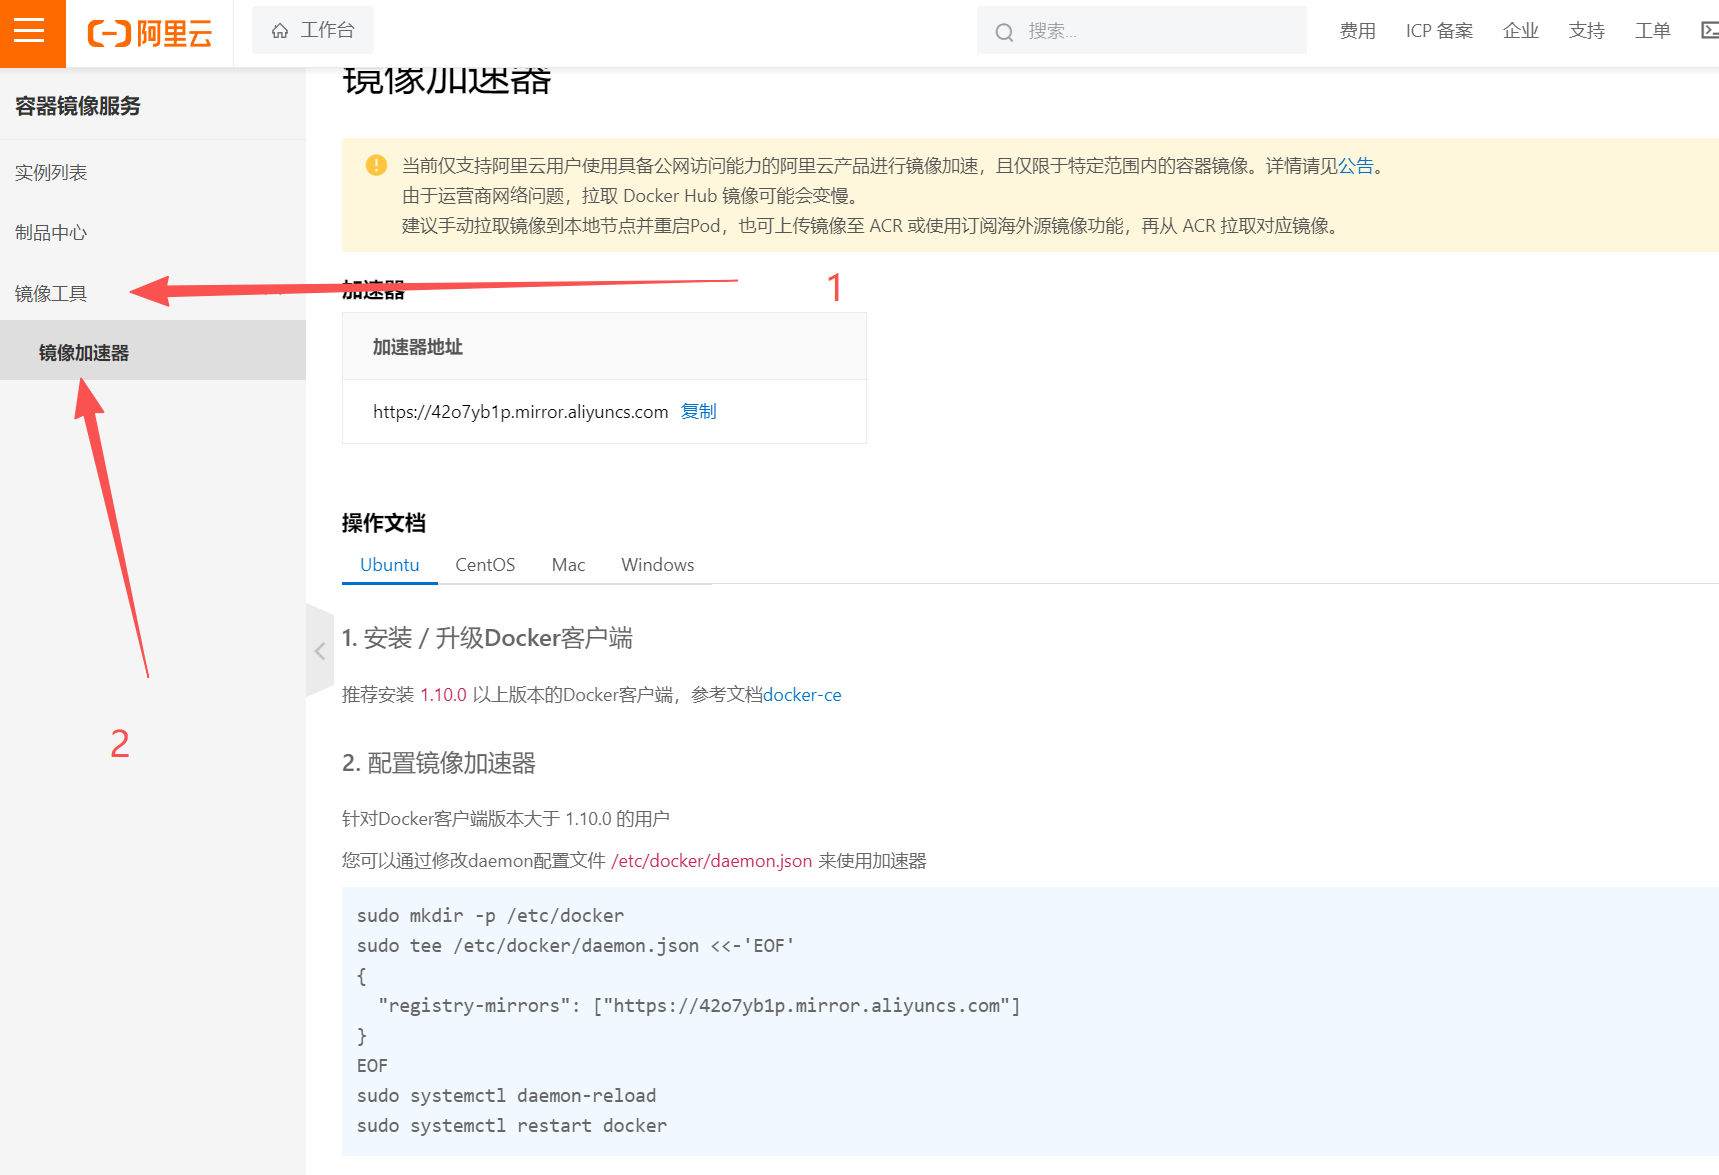Copy accelerator address via 复制

(698, 411)
